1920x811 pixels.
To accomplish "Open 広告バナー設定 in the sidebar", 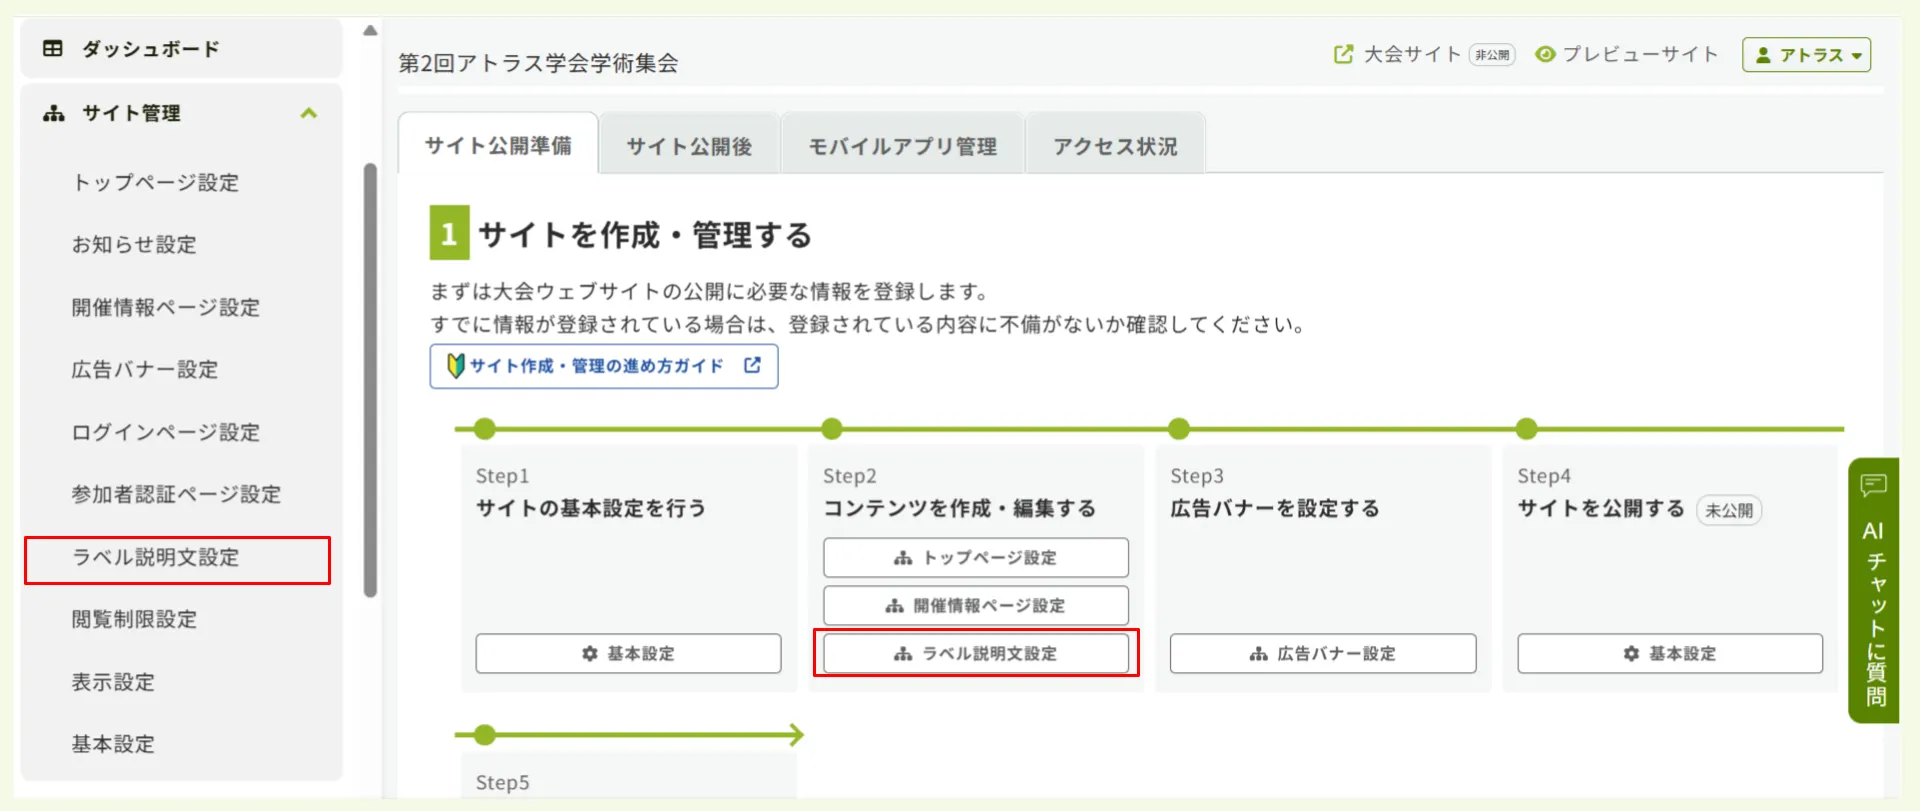I will (x=144, y=369).
